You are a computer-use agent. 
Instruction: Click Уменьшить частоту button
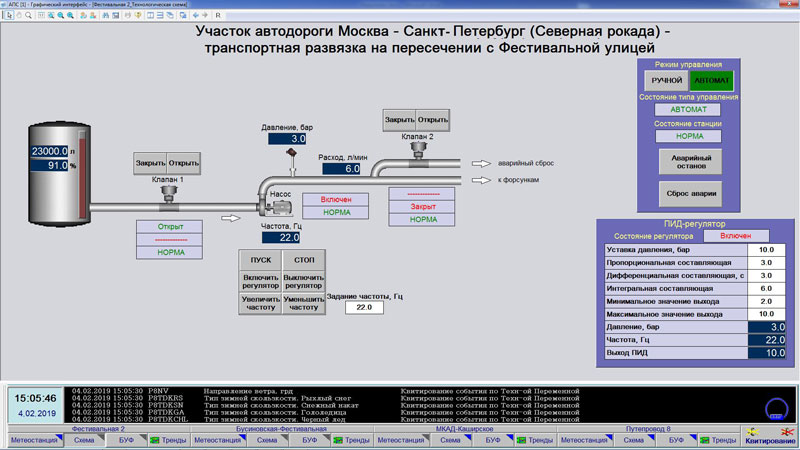click(304, 304)
